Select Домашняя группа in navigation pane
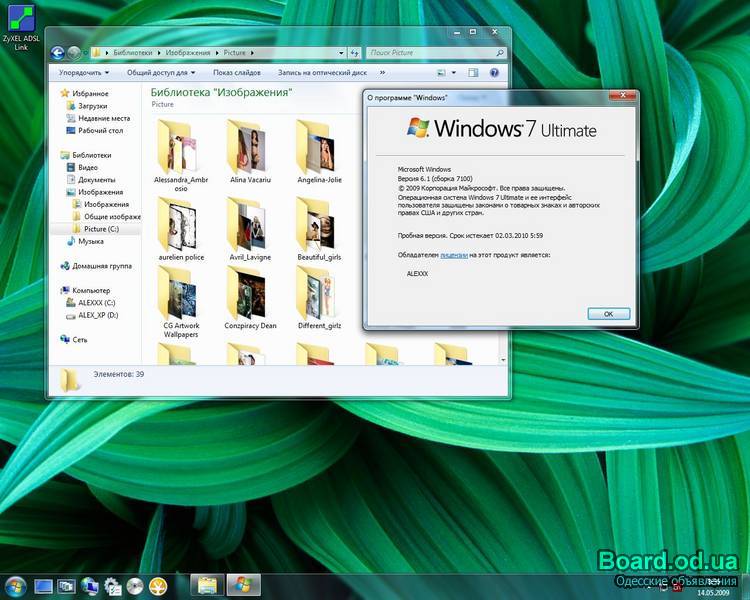Viewport: 750px width, 600px height. [x=101, y=266]
